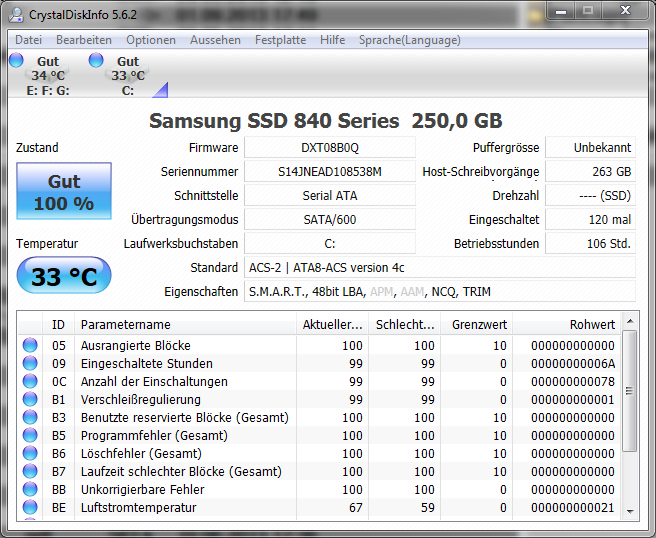
Task: Select the Ausrangierte Blöcke row name
Action: click(136, 346)
